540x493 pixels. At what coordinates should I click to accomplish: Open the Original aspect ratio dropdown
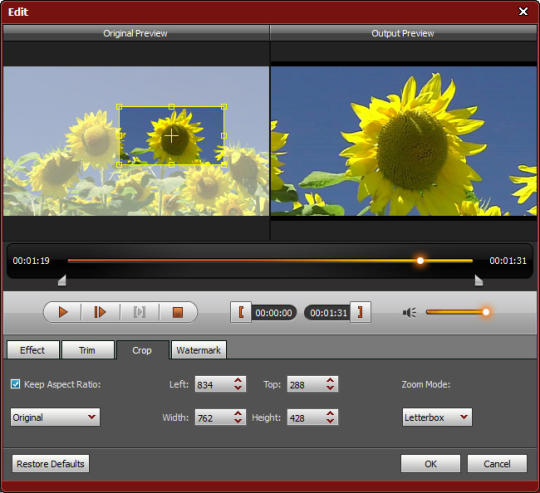pos(55,417)
